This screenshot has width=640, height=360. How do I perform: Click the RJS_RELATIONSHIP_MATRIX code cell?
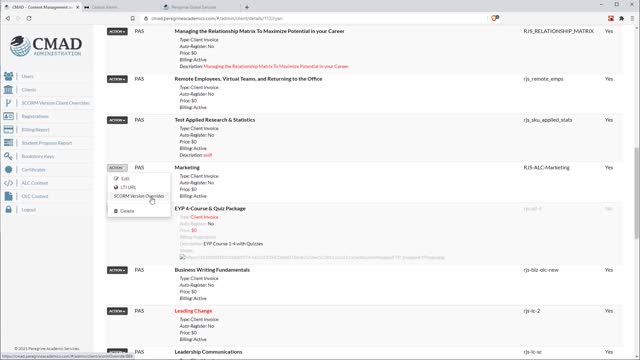pos(558,31)
